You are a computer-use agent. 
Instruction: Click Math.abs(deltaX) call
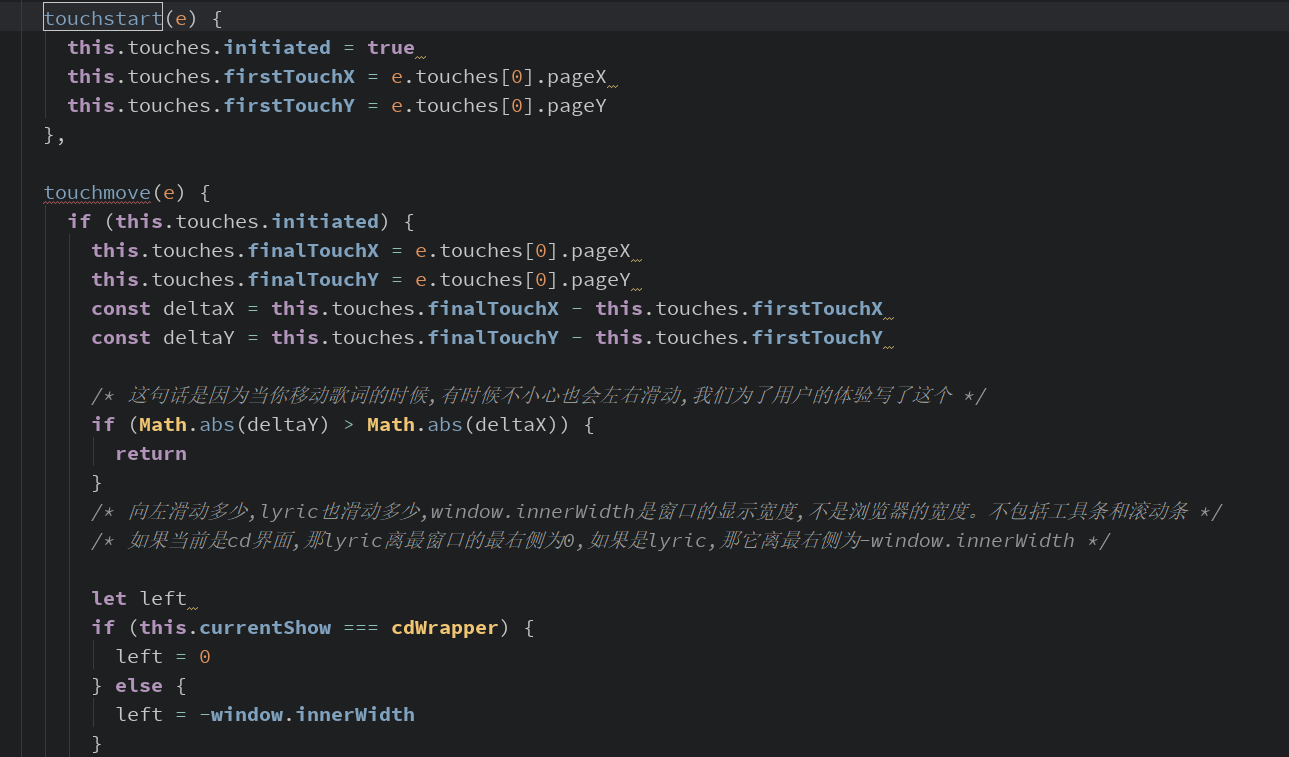[463, 424]
